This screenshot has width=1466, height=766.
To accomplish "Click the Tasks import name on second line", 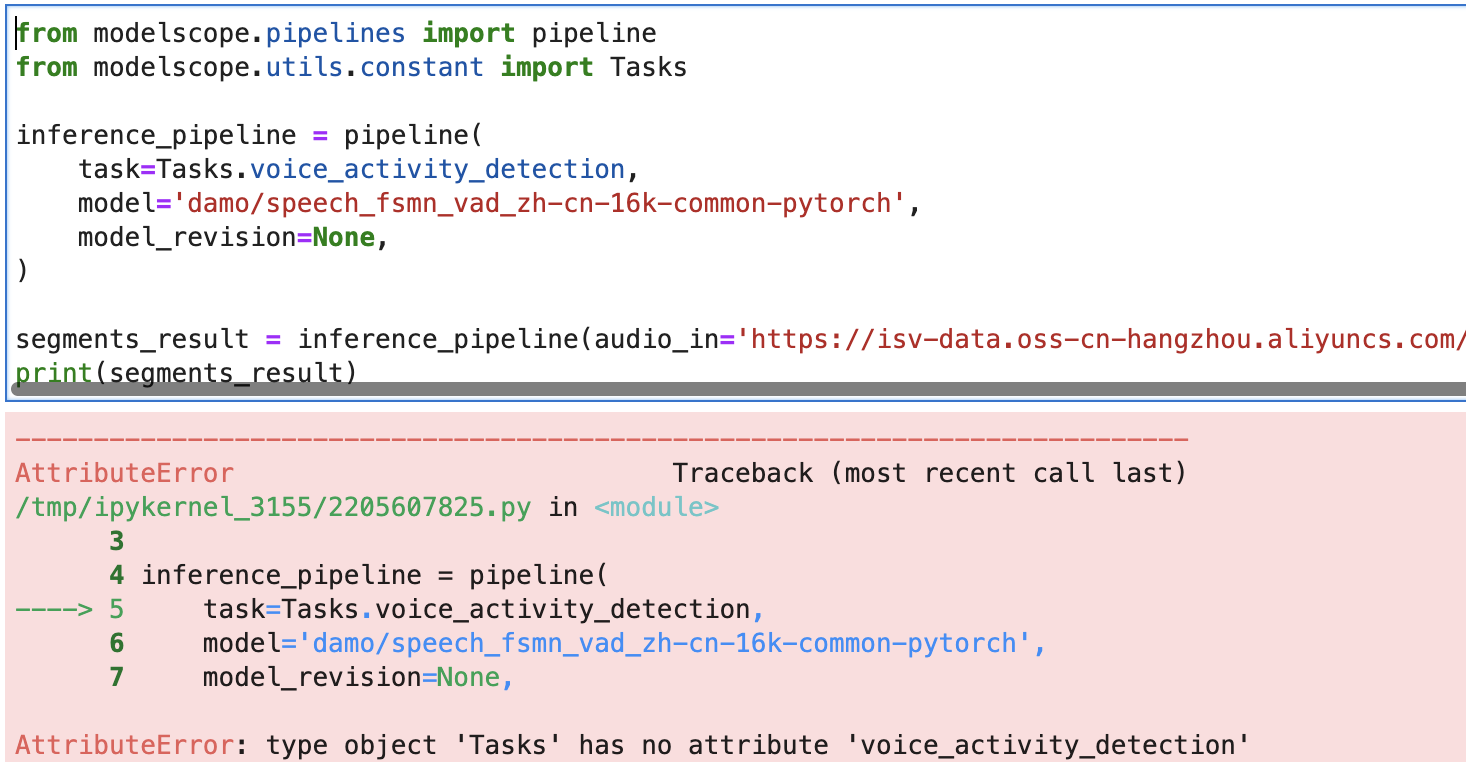I will [x=648, y=67].
